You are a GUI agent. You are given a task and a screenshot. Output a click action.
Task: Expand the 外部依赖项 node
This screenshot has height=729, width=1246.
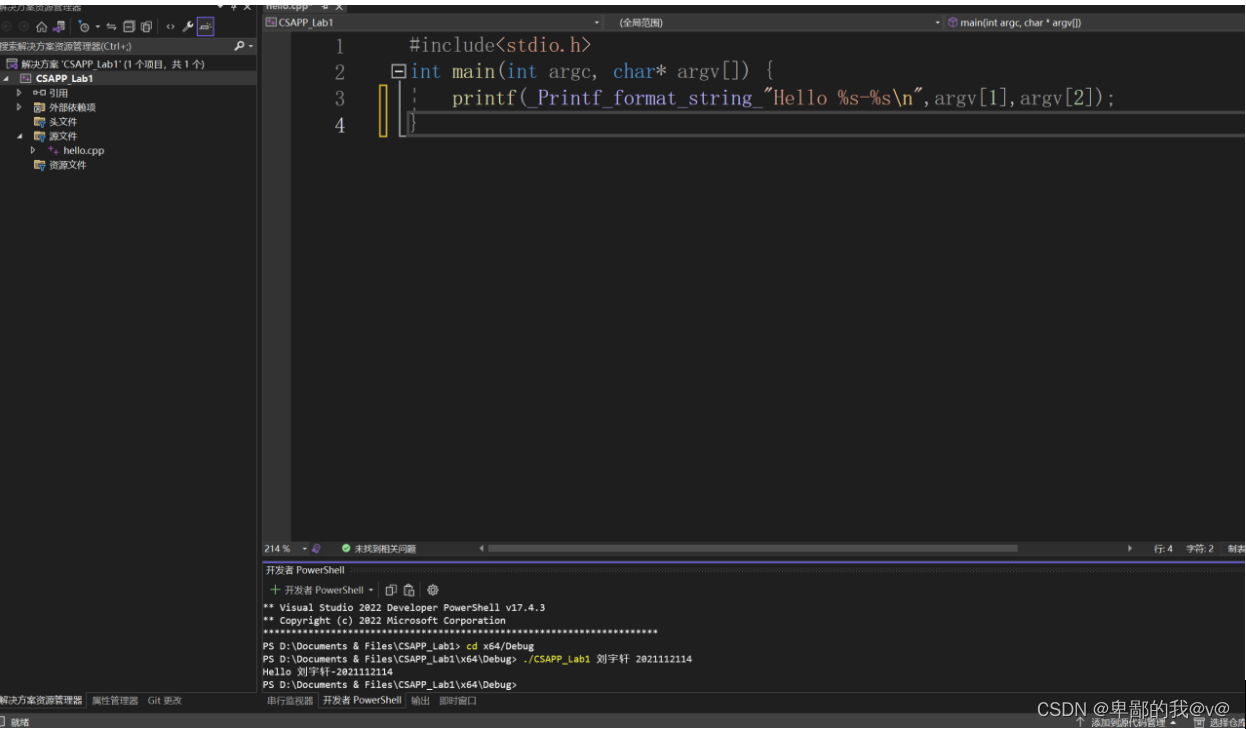(20, 107)
